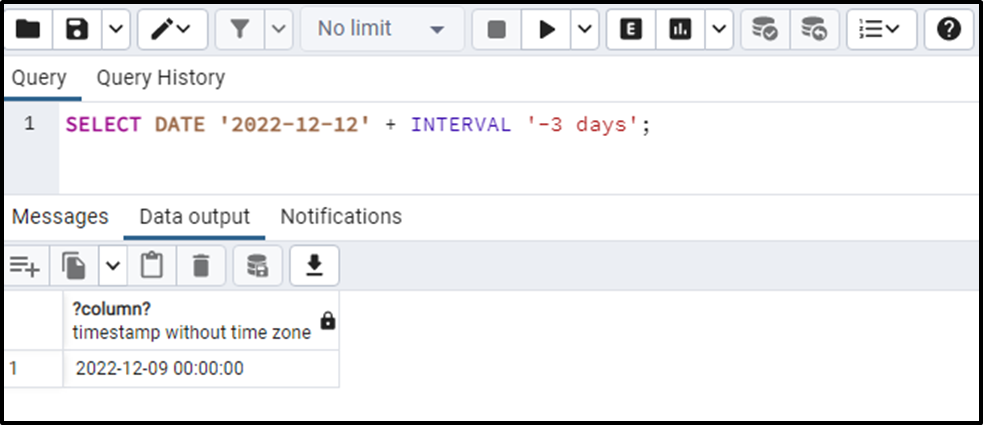Click the Filter funnel icon
This screenshot has width=983, height=425.
(x=239, y=29)
